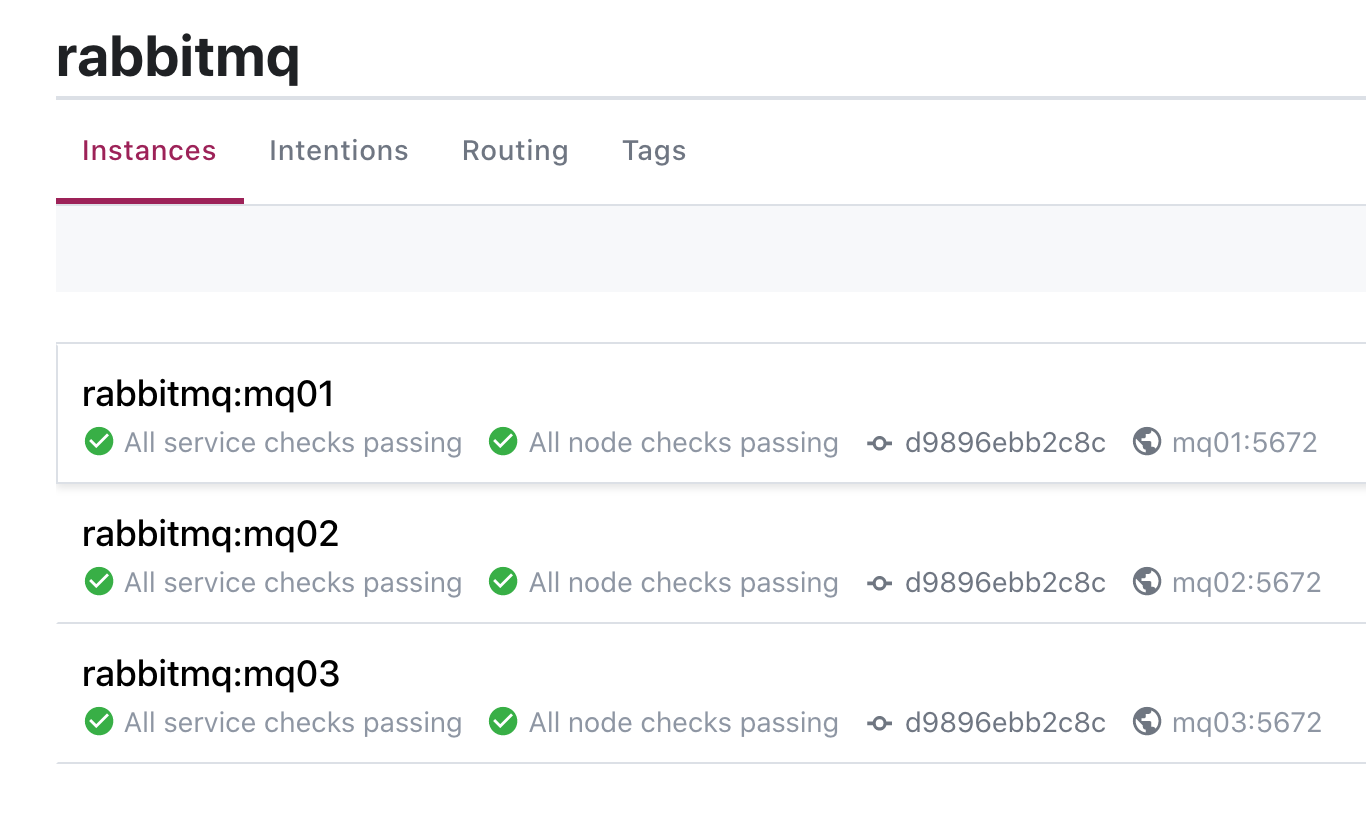The image size is (1366, 832).
Task: Select the mq02:5672 address text
Action: click(1247, 582)
